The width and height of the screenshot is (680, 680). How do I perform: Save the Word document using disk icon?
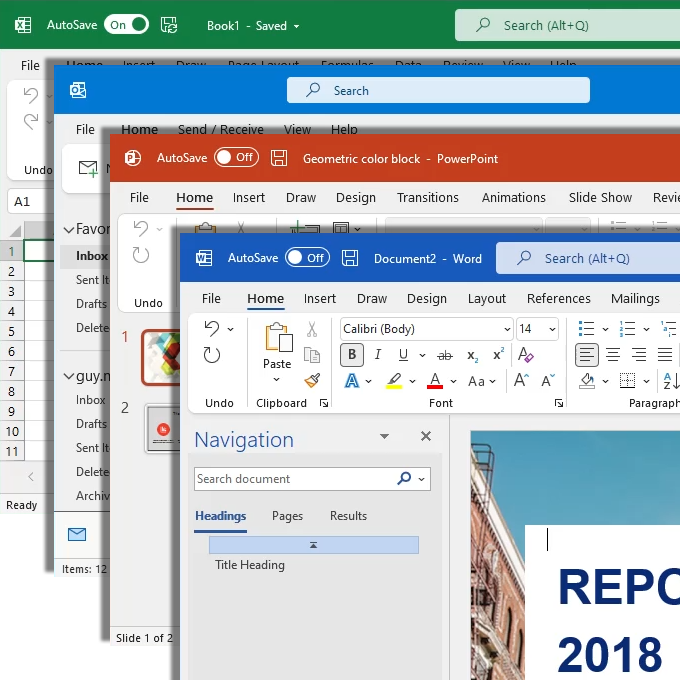point(350,258)
